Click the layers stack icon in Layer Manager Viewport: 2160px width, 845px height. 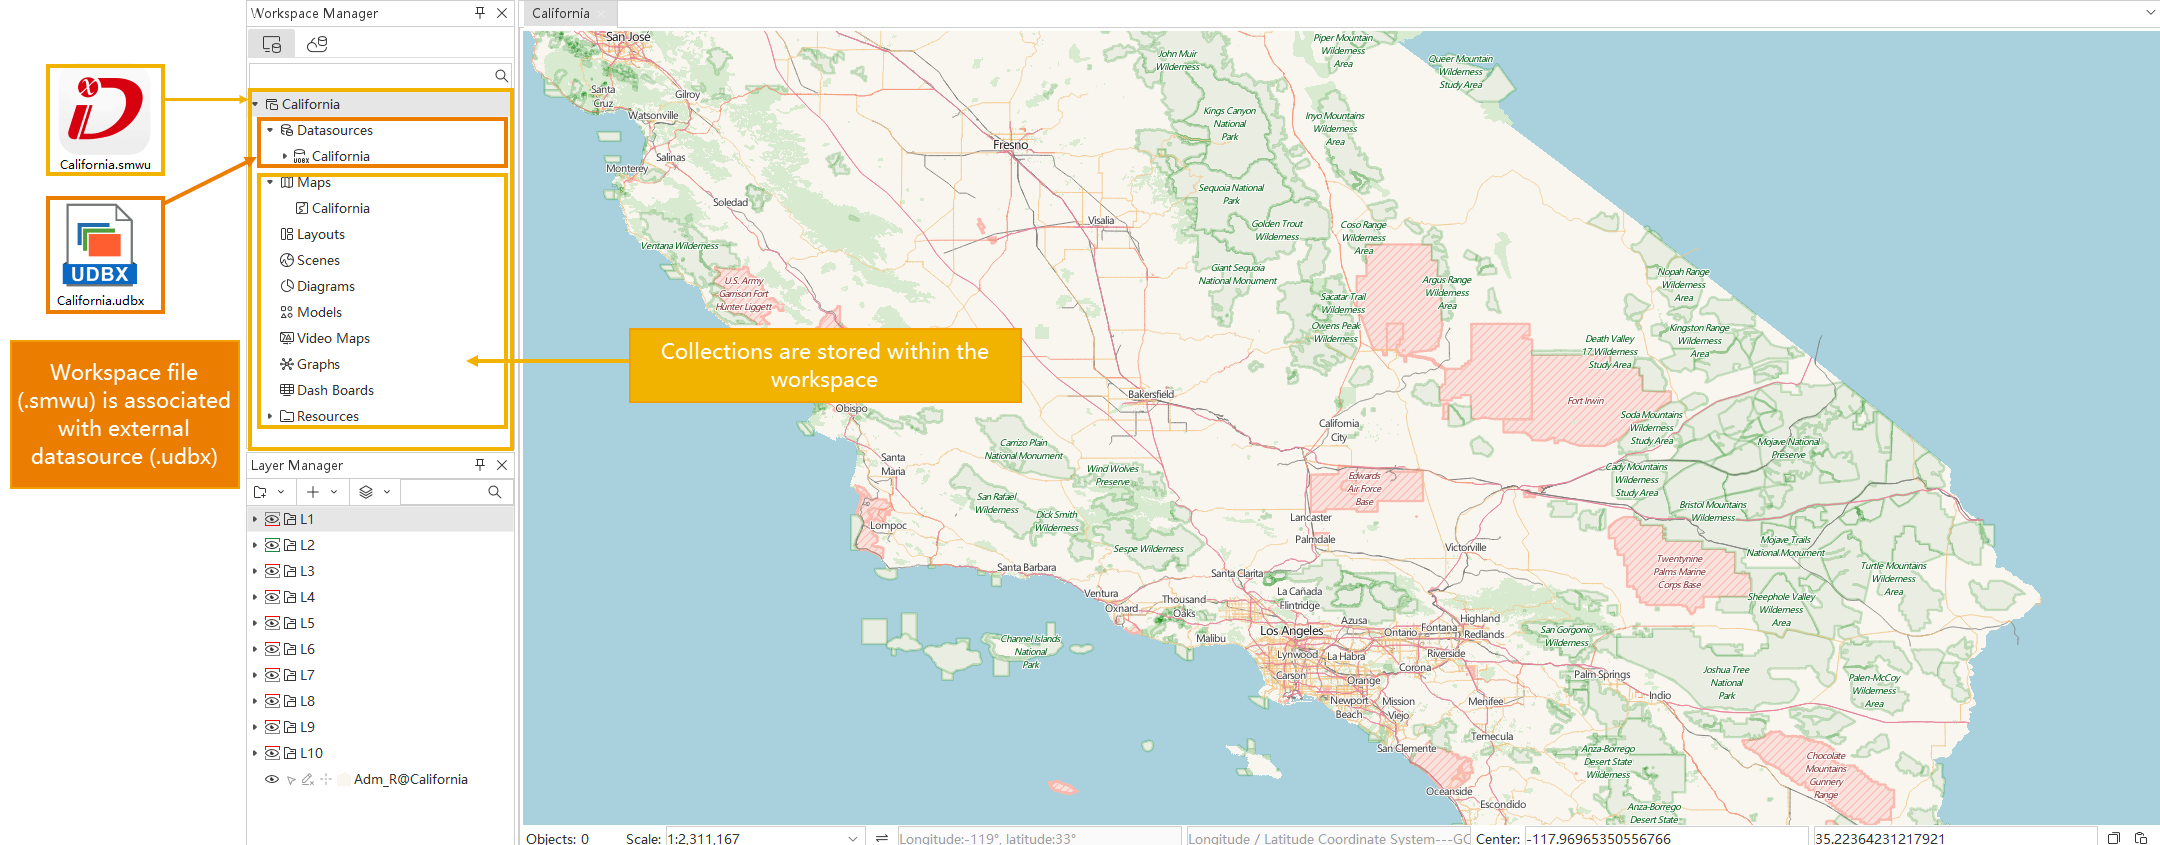click(x=366, y=492)
